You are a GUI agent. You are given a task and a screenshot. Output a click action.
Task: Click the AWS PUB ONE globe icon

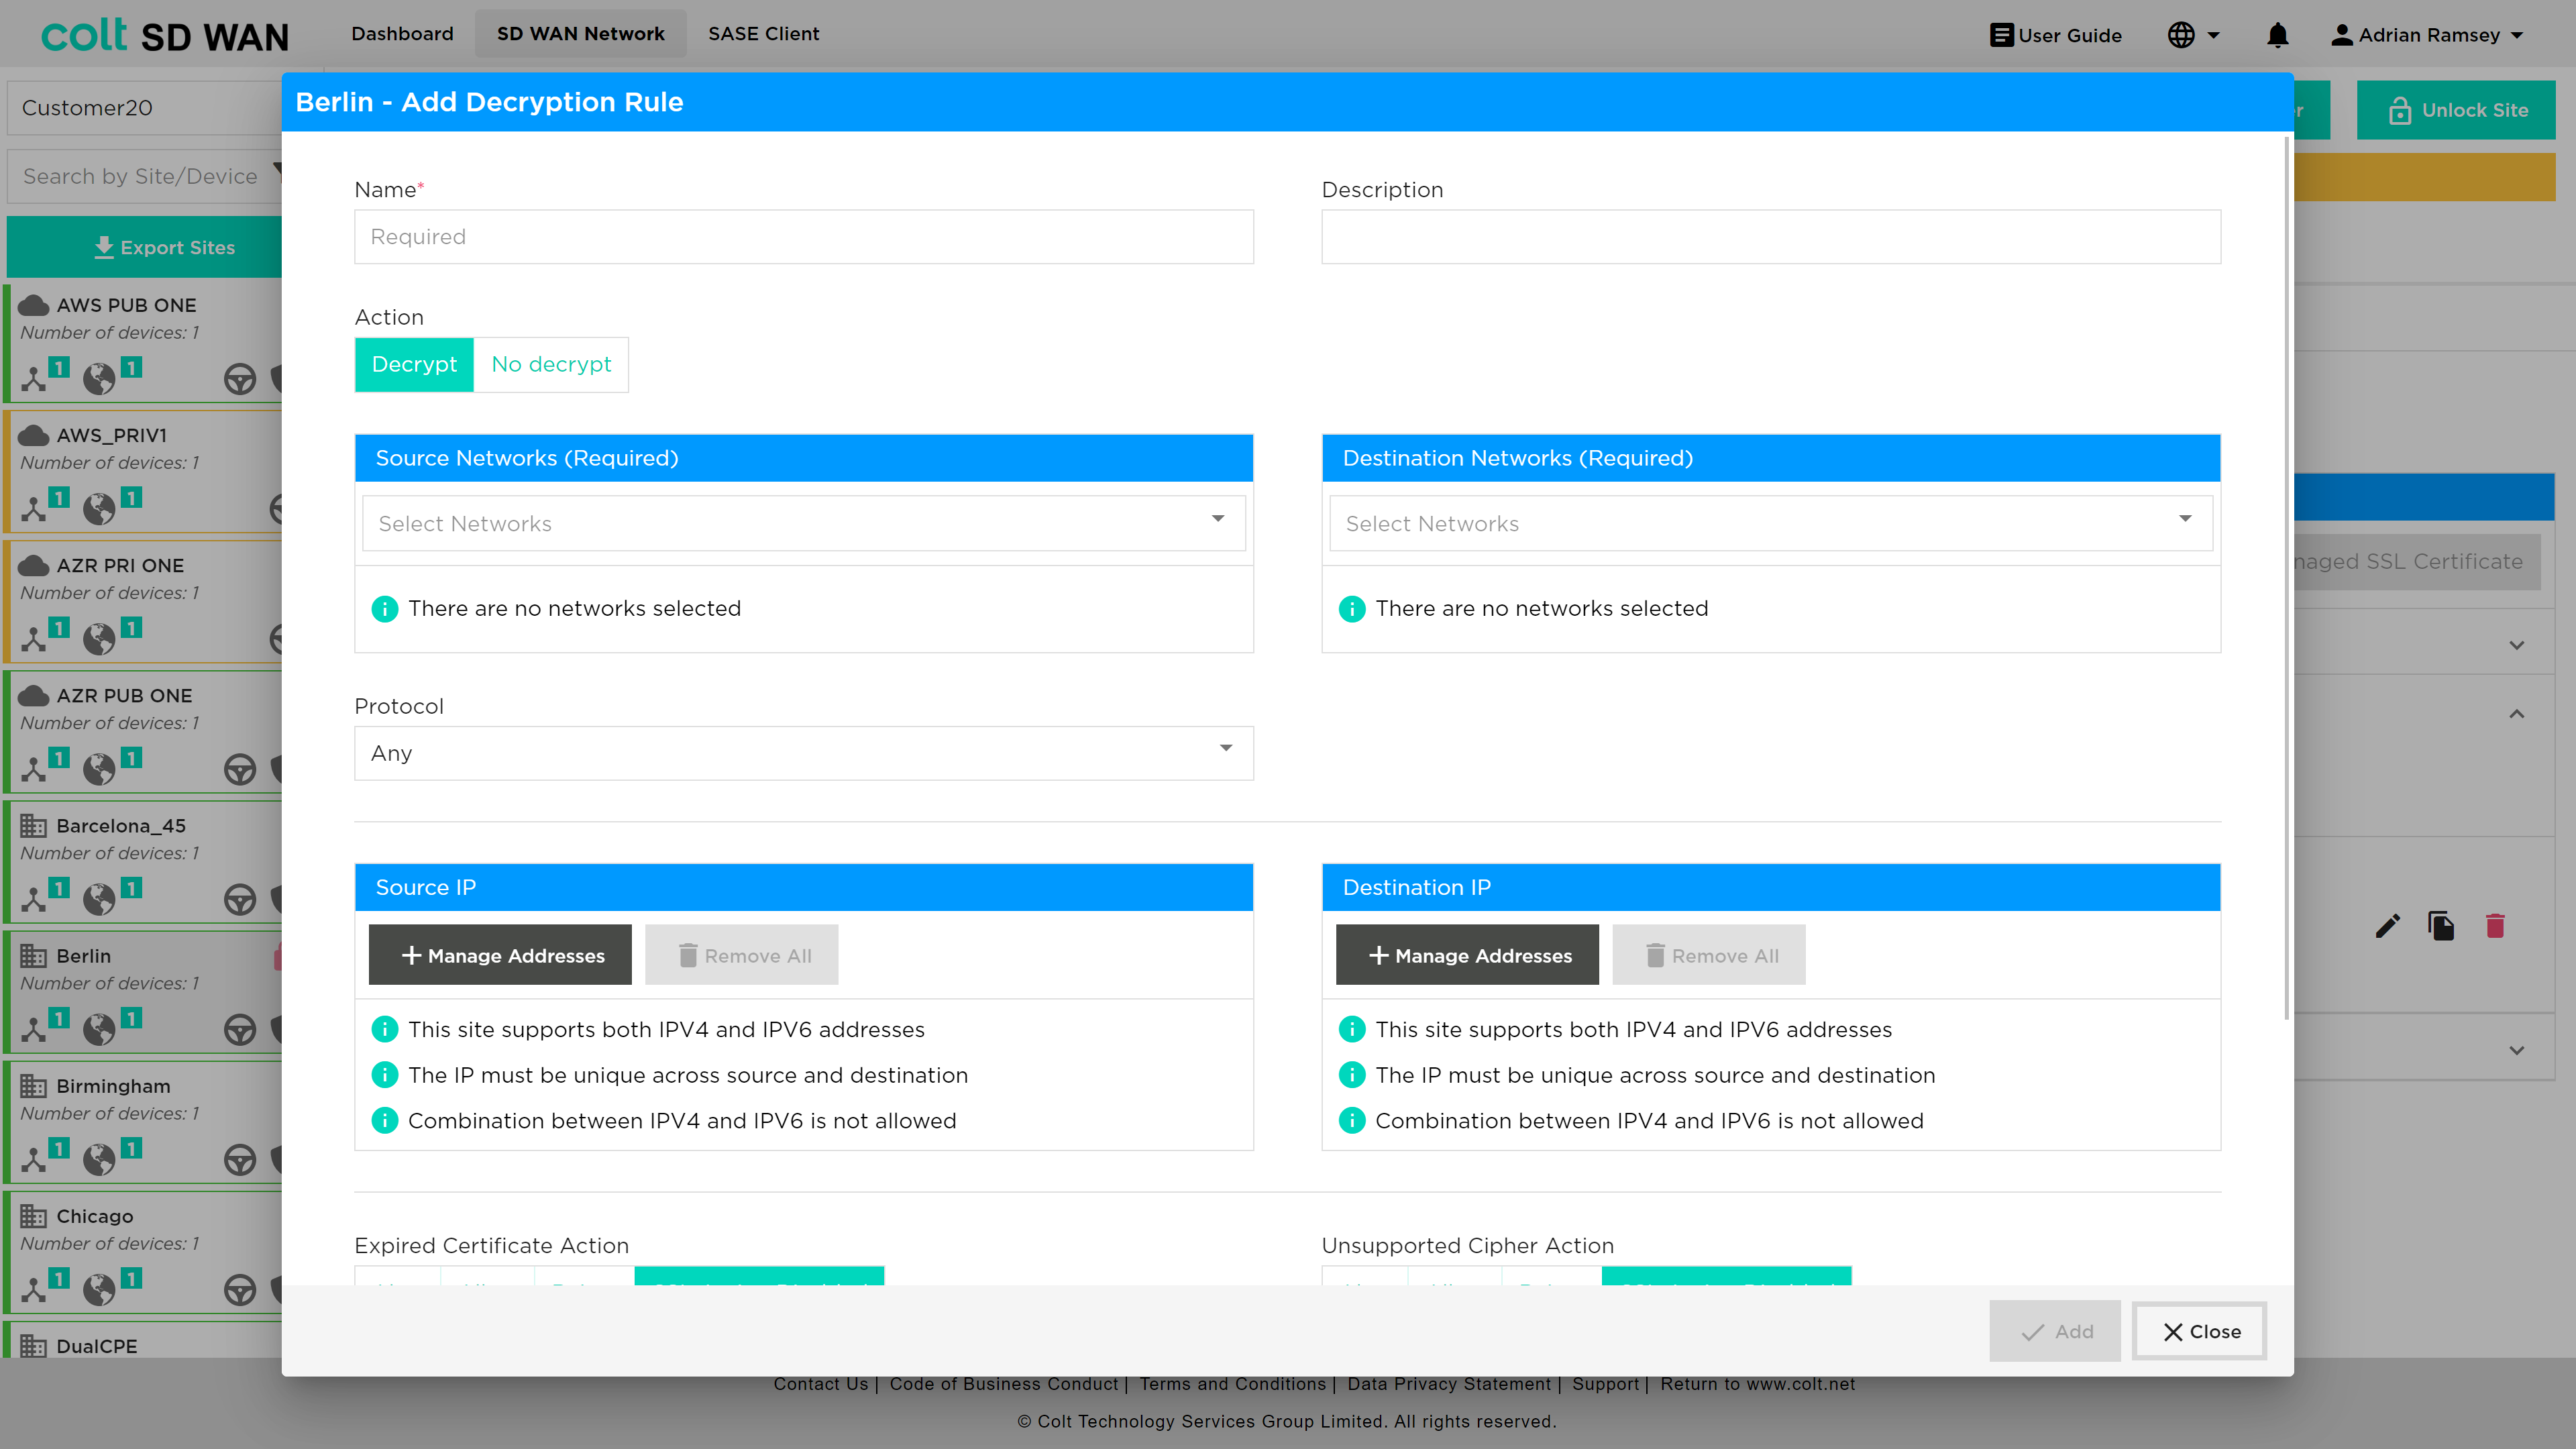99,378
